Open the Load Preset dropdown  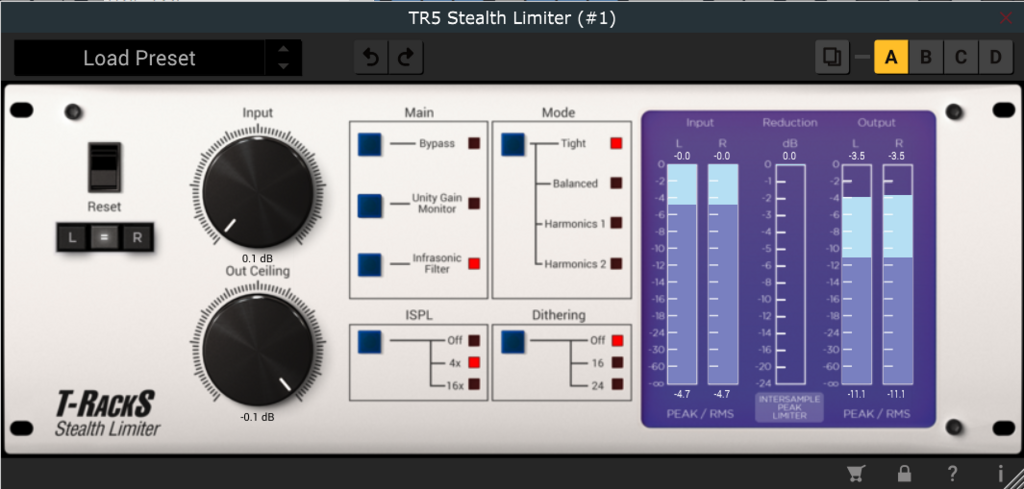tap(139, 58)
